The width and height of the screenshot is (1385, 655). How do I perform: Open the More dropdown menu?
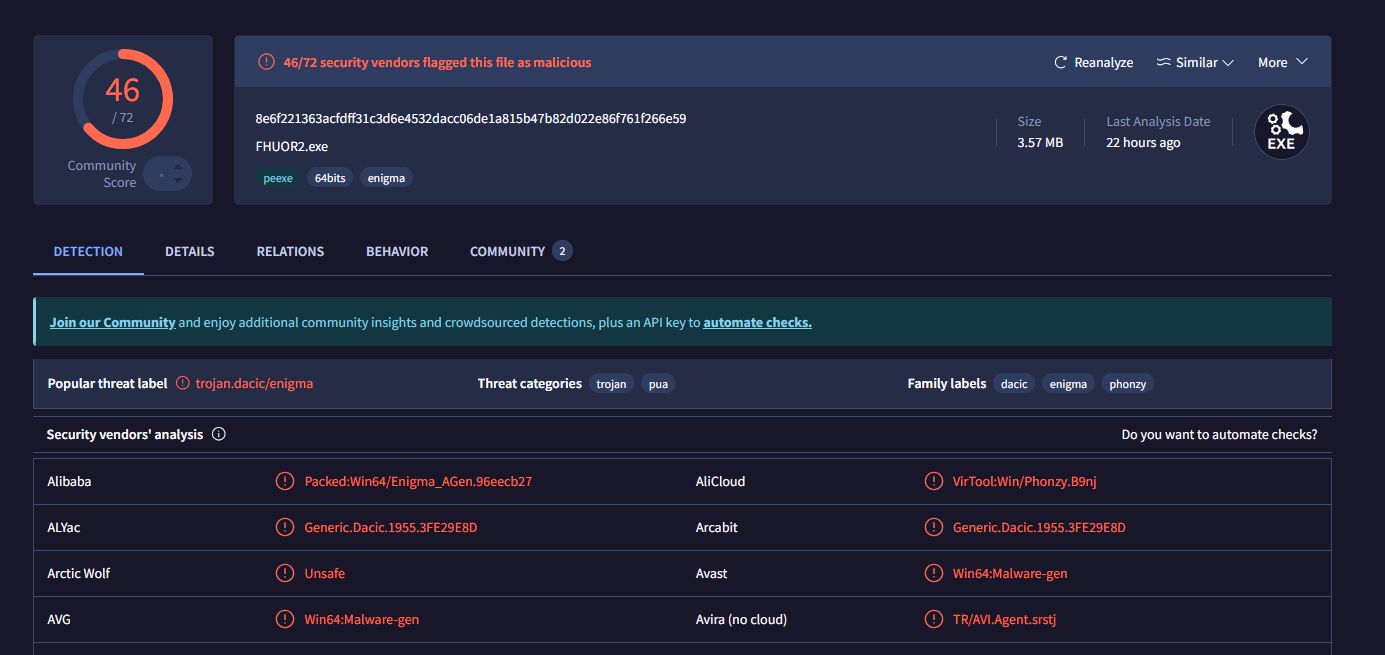click(1282, 63)
